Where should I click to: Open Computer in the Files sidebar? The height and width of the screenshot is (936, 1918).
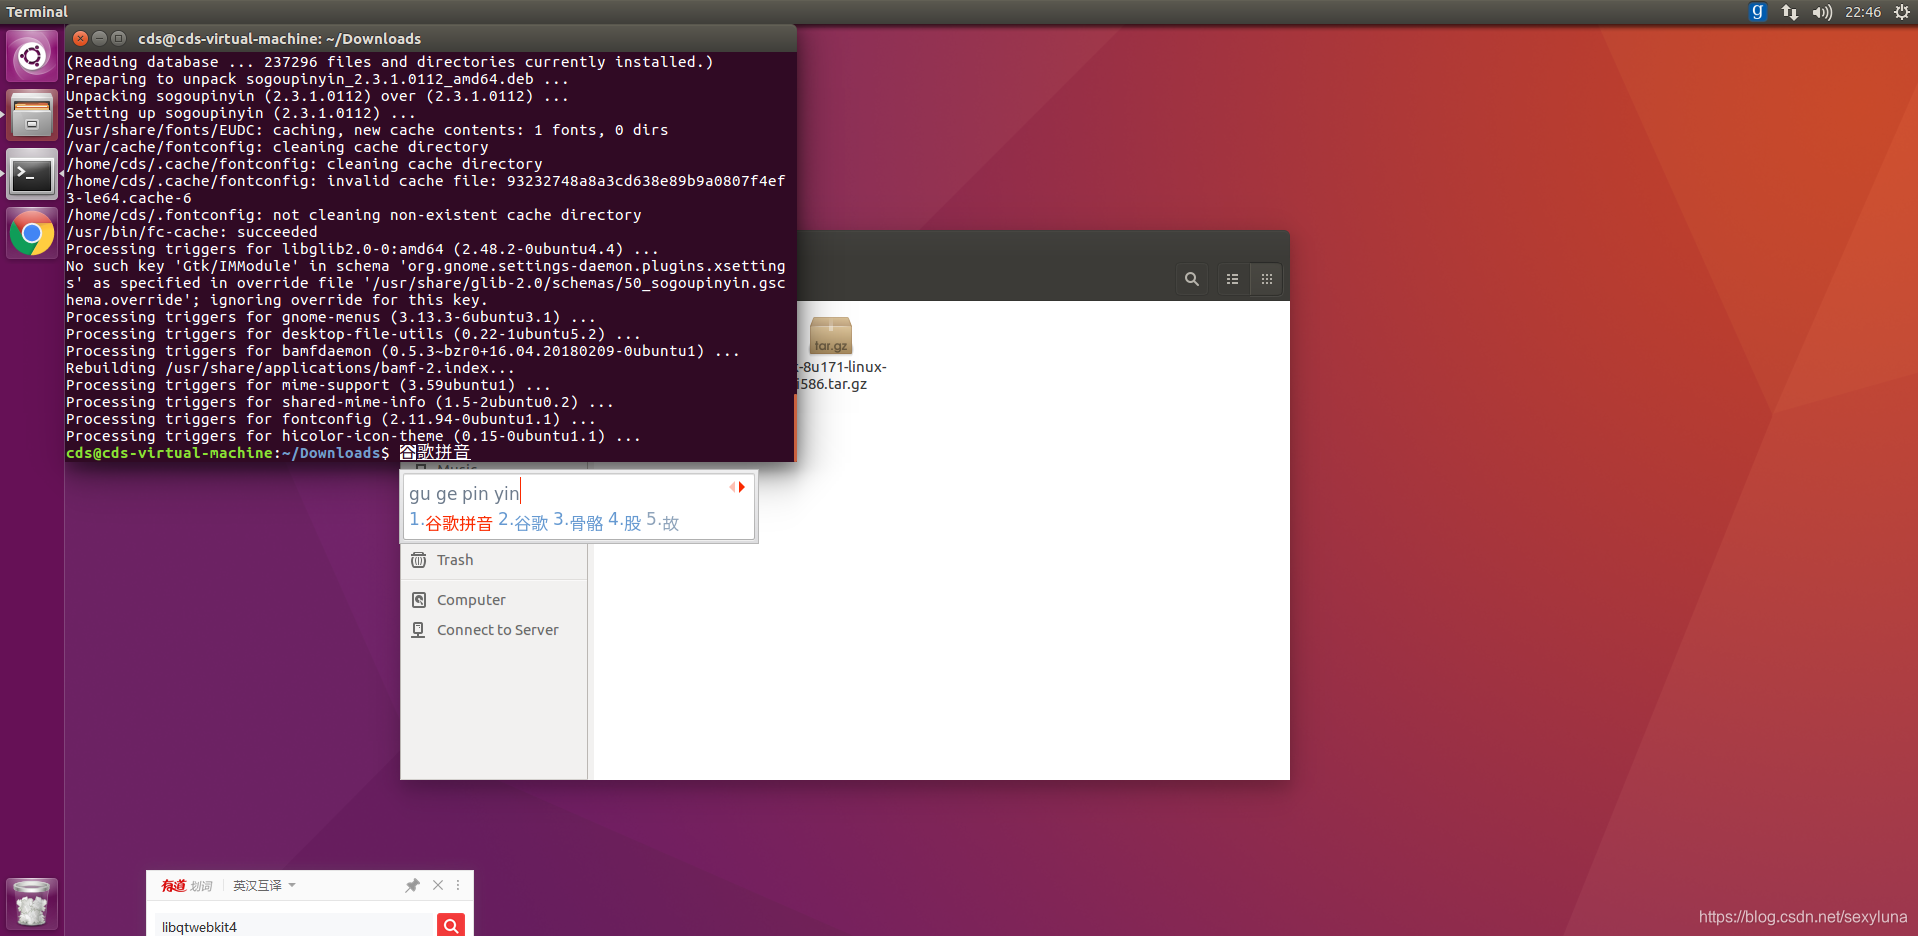click(x=494, y=600)
